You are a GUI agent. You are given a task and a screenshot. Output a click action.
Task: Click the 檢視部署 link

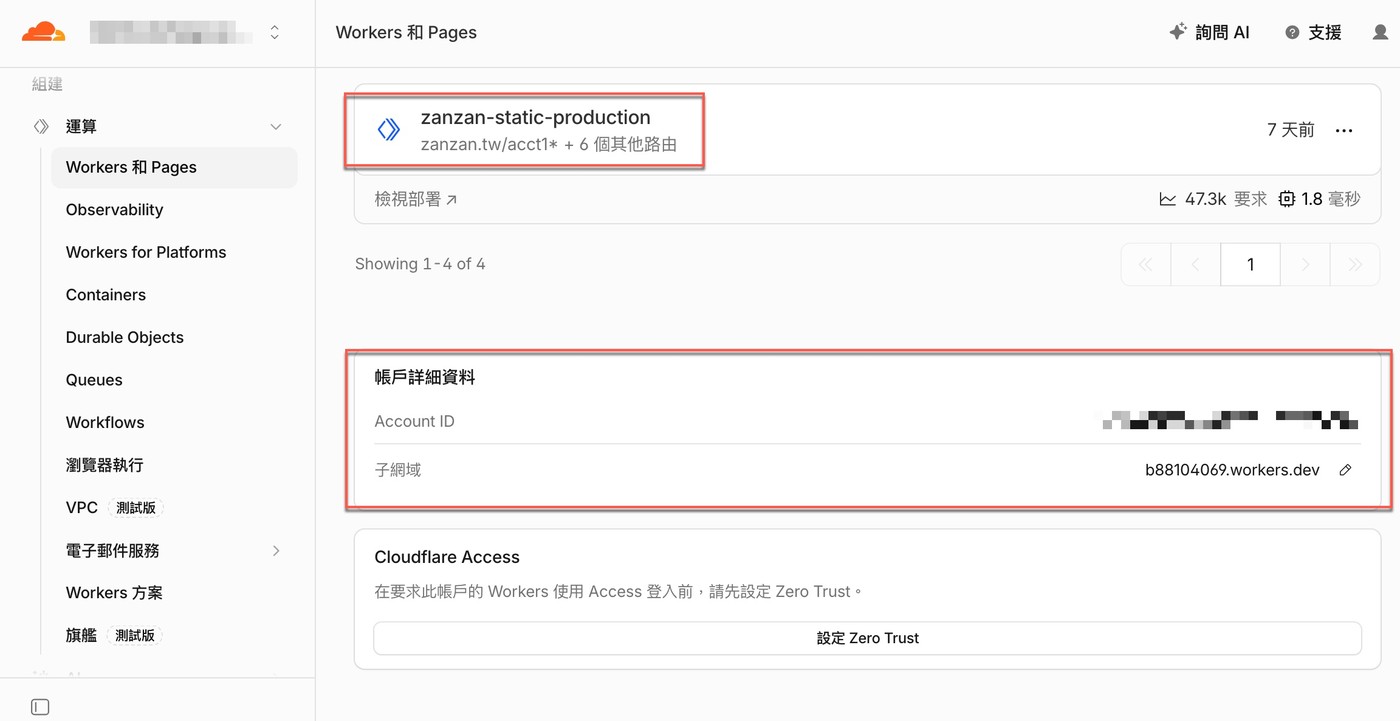pyautogui.click(x=416, y=200)
